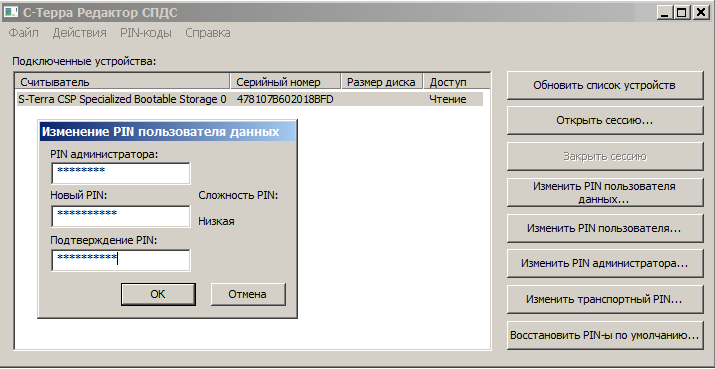Click the Размер диска column header

point(382,82)
